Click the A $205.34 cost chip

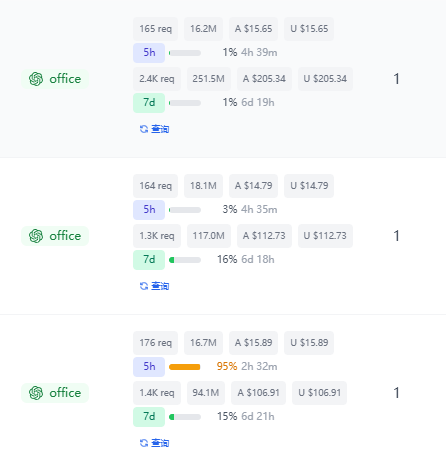click(264, 79)
